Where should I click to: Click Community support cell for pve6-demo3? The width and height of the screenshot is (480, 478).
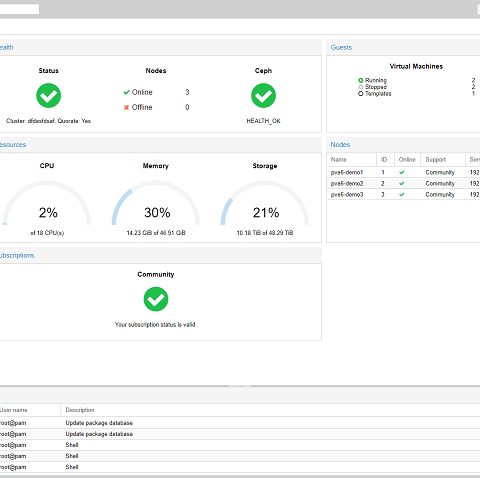point(440,194)
